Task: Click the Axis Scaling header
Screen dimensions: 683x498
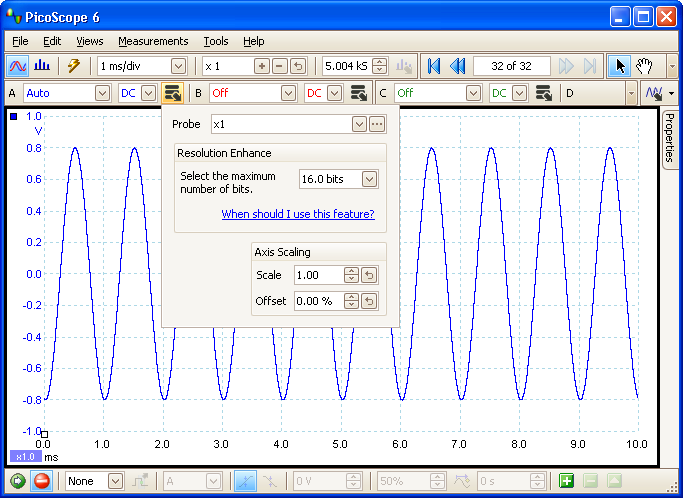Action: tap(319, 252)
